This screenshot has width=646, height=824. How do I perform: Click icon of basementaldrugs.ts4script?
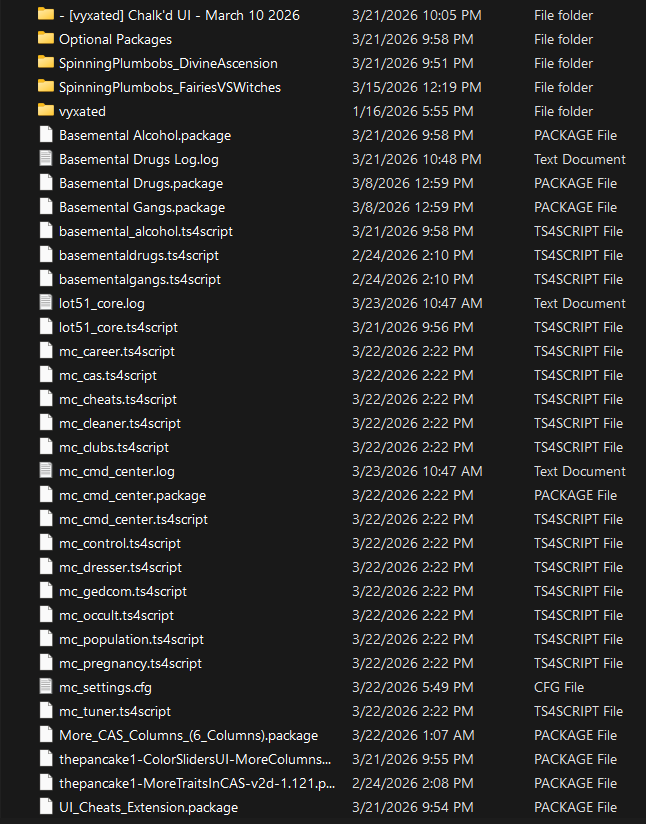(46, 254)
